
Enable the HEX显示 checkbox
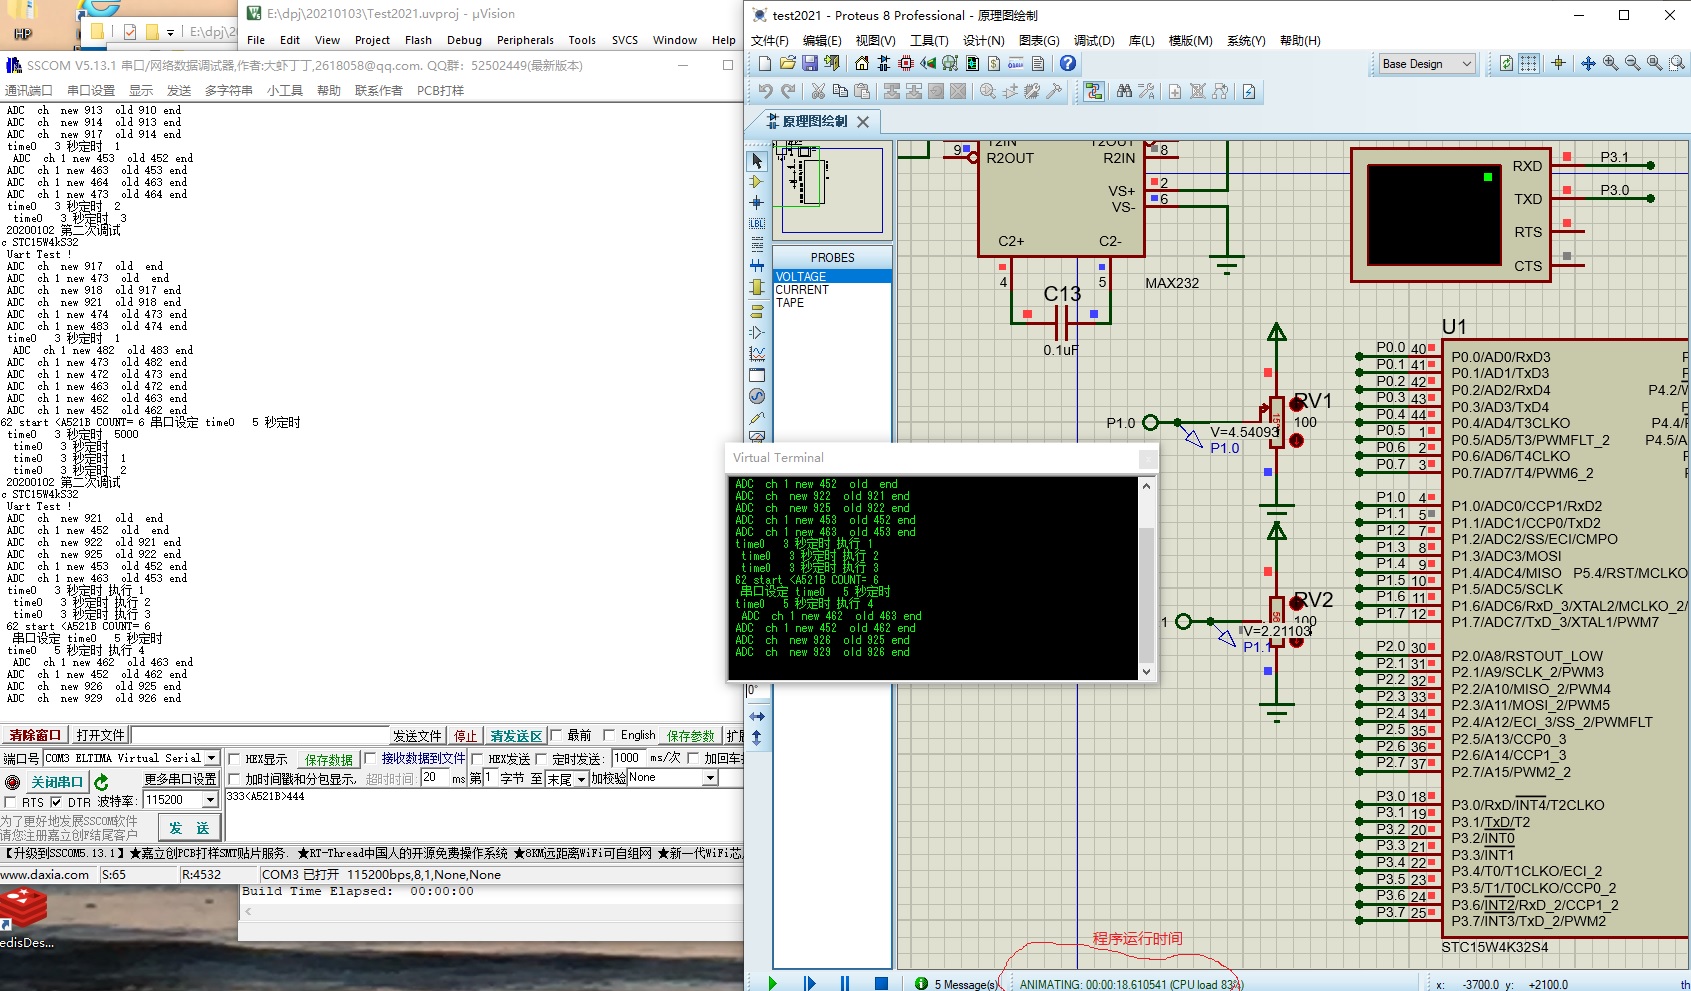point(234,759)
